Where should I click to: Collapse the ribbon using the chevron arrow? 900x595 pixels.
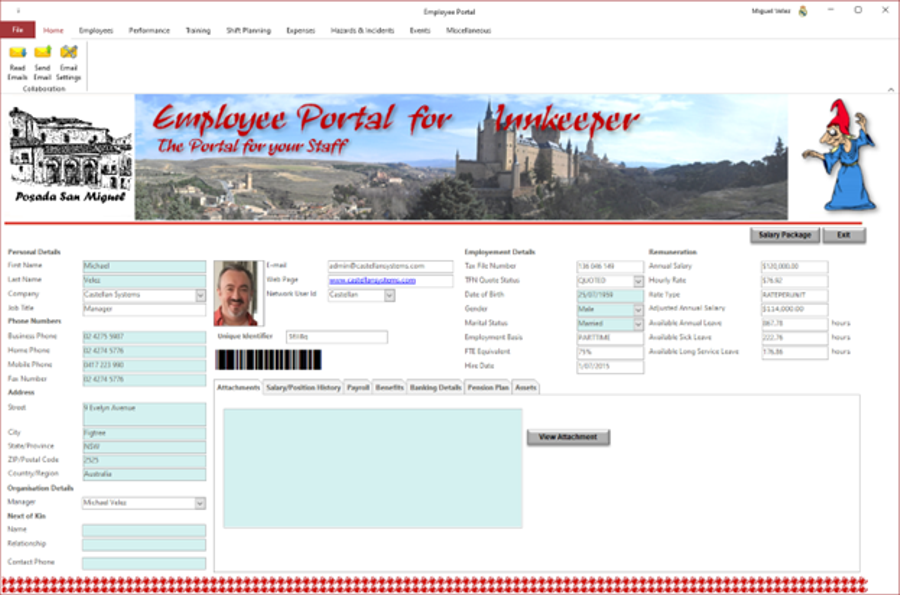pyautogui.click(x=890, y=90)
